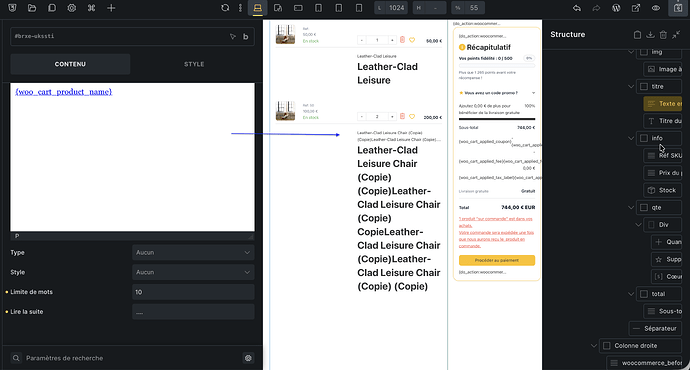Click the Bricks logo icon
This screenshot has height=370, width=690.
point(12,8)
